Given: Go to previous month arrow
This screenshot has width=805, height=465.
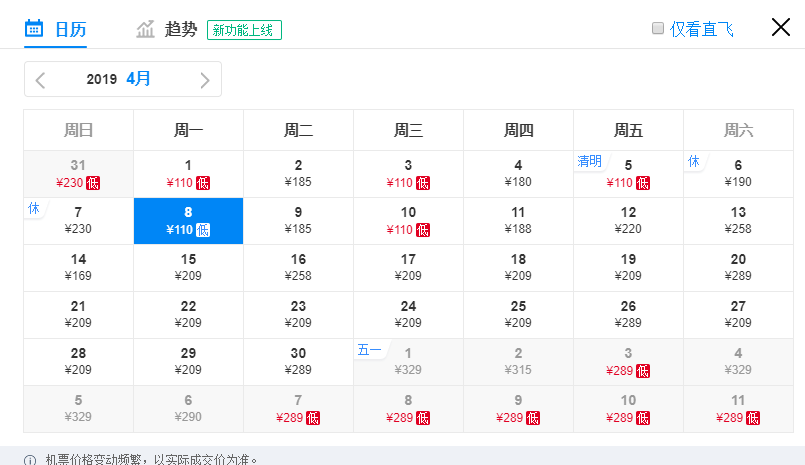Looking at the screenshot, I should (41, 80).
